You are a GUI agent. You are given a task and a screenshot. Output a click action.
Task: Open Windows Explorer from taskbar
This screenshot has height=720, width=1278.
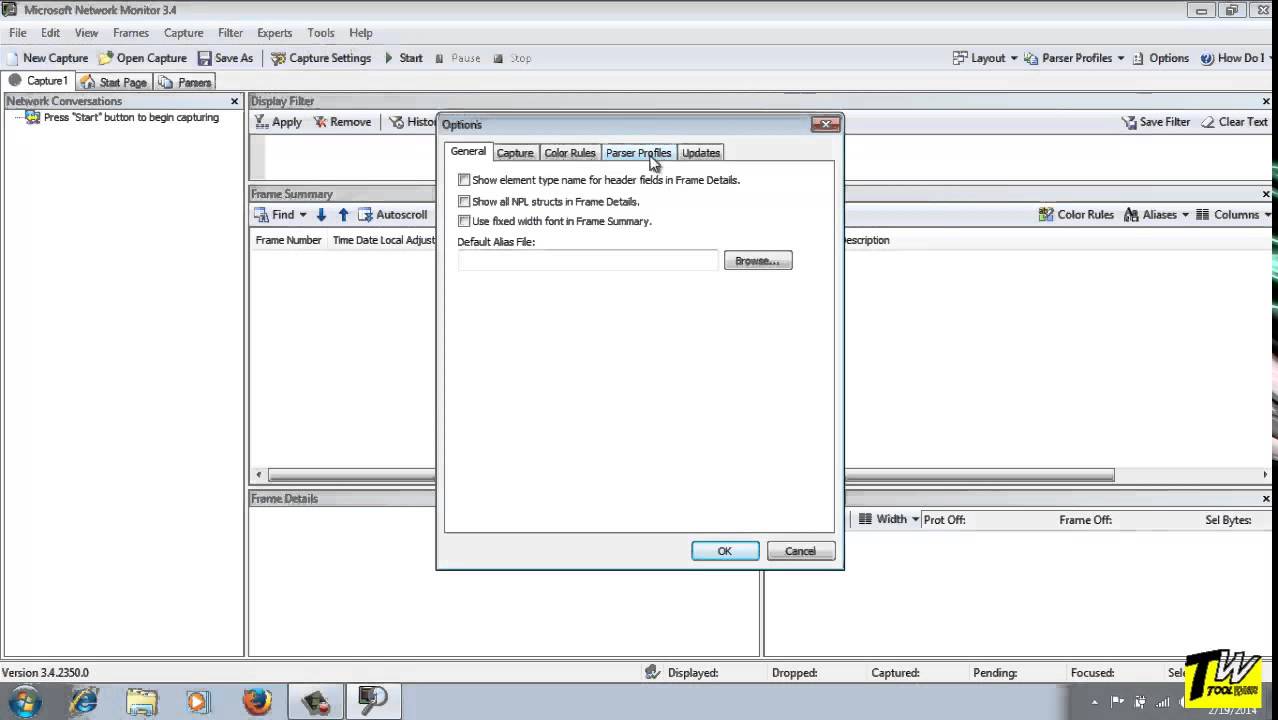tap(142, 702)
